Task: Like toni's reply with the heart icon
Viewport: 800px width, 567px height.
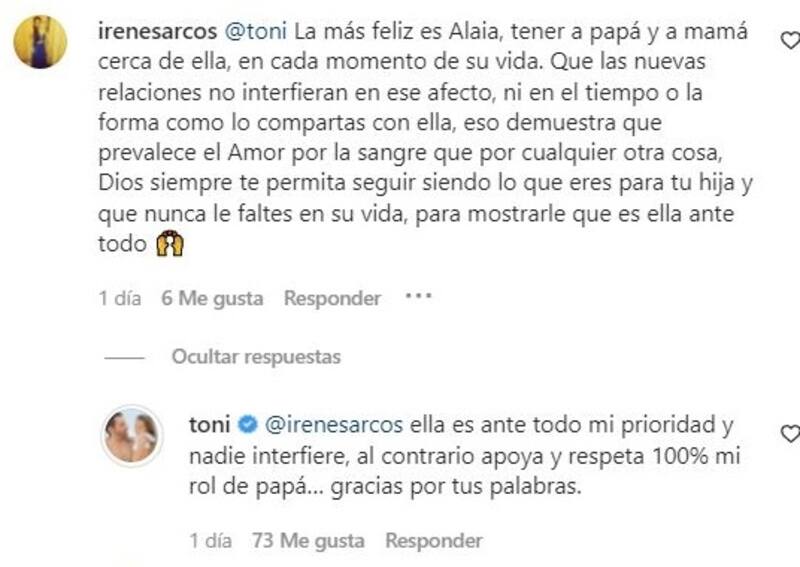Action: click(790, 434)
